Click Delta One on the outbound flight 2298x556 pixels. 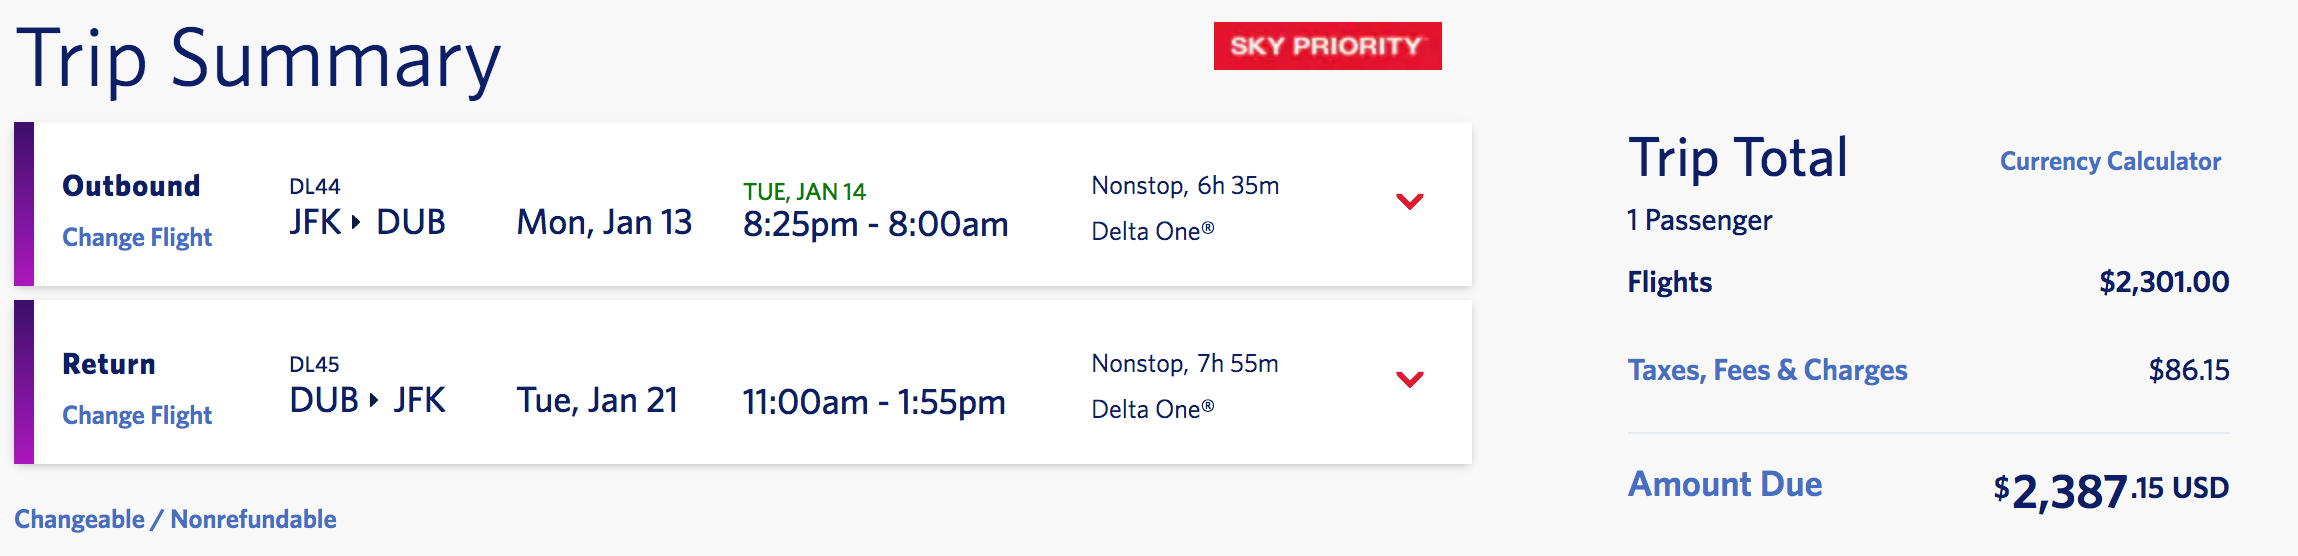point(1152,231)
